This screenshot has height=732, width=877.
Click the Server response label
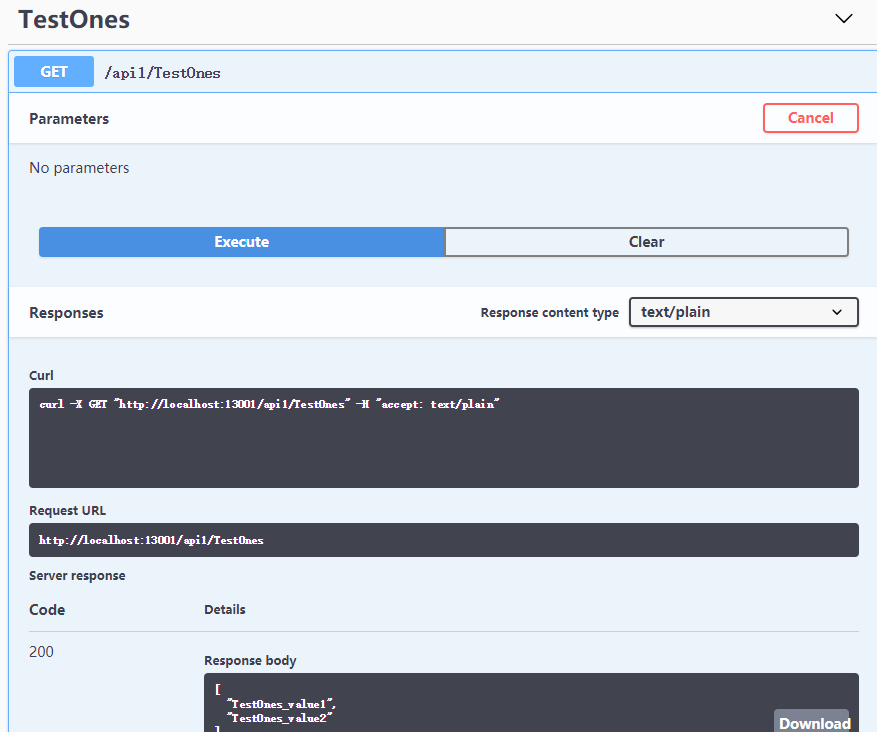pos(77,575)
